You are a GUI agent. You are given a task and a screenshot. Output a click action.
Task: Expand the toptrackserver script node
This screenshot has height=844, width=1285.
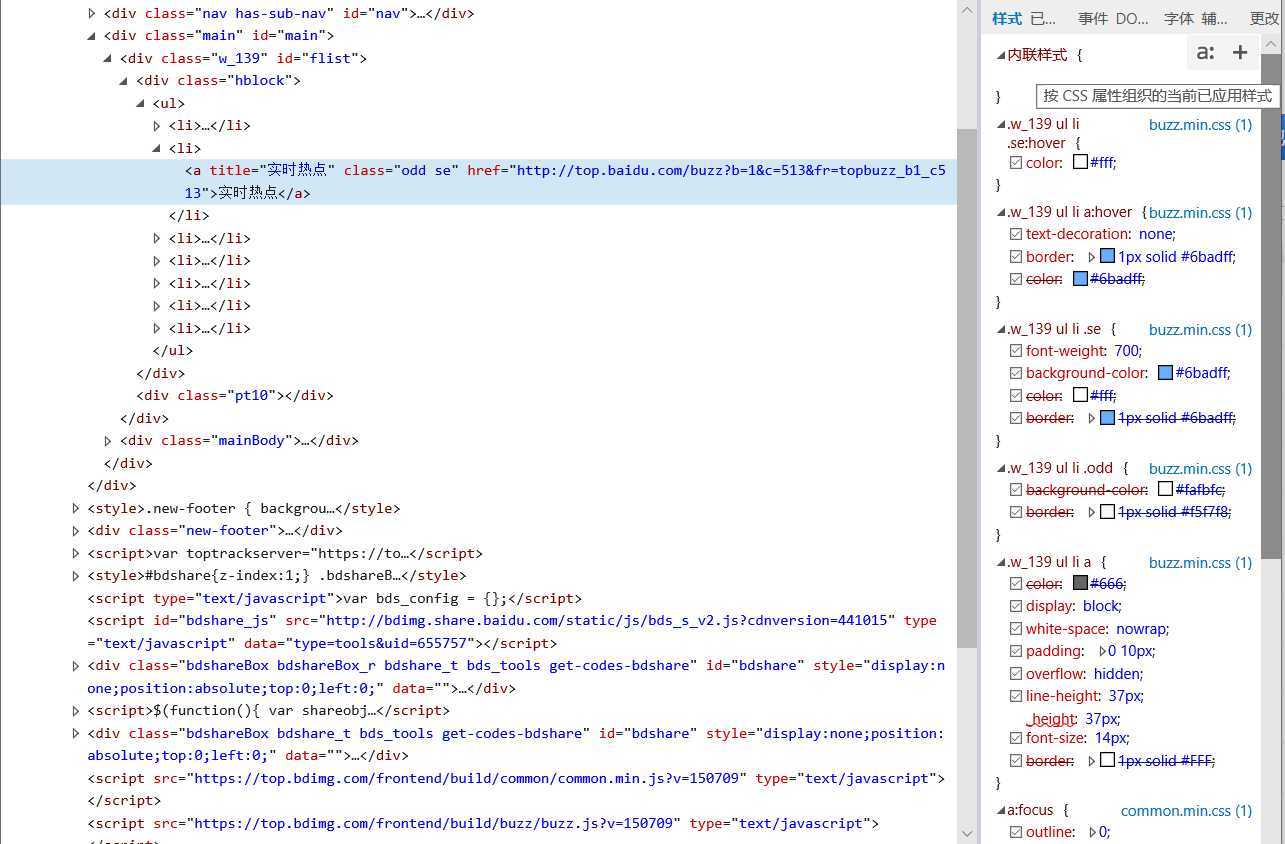76,553
